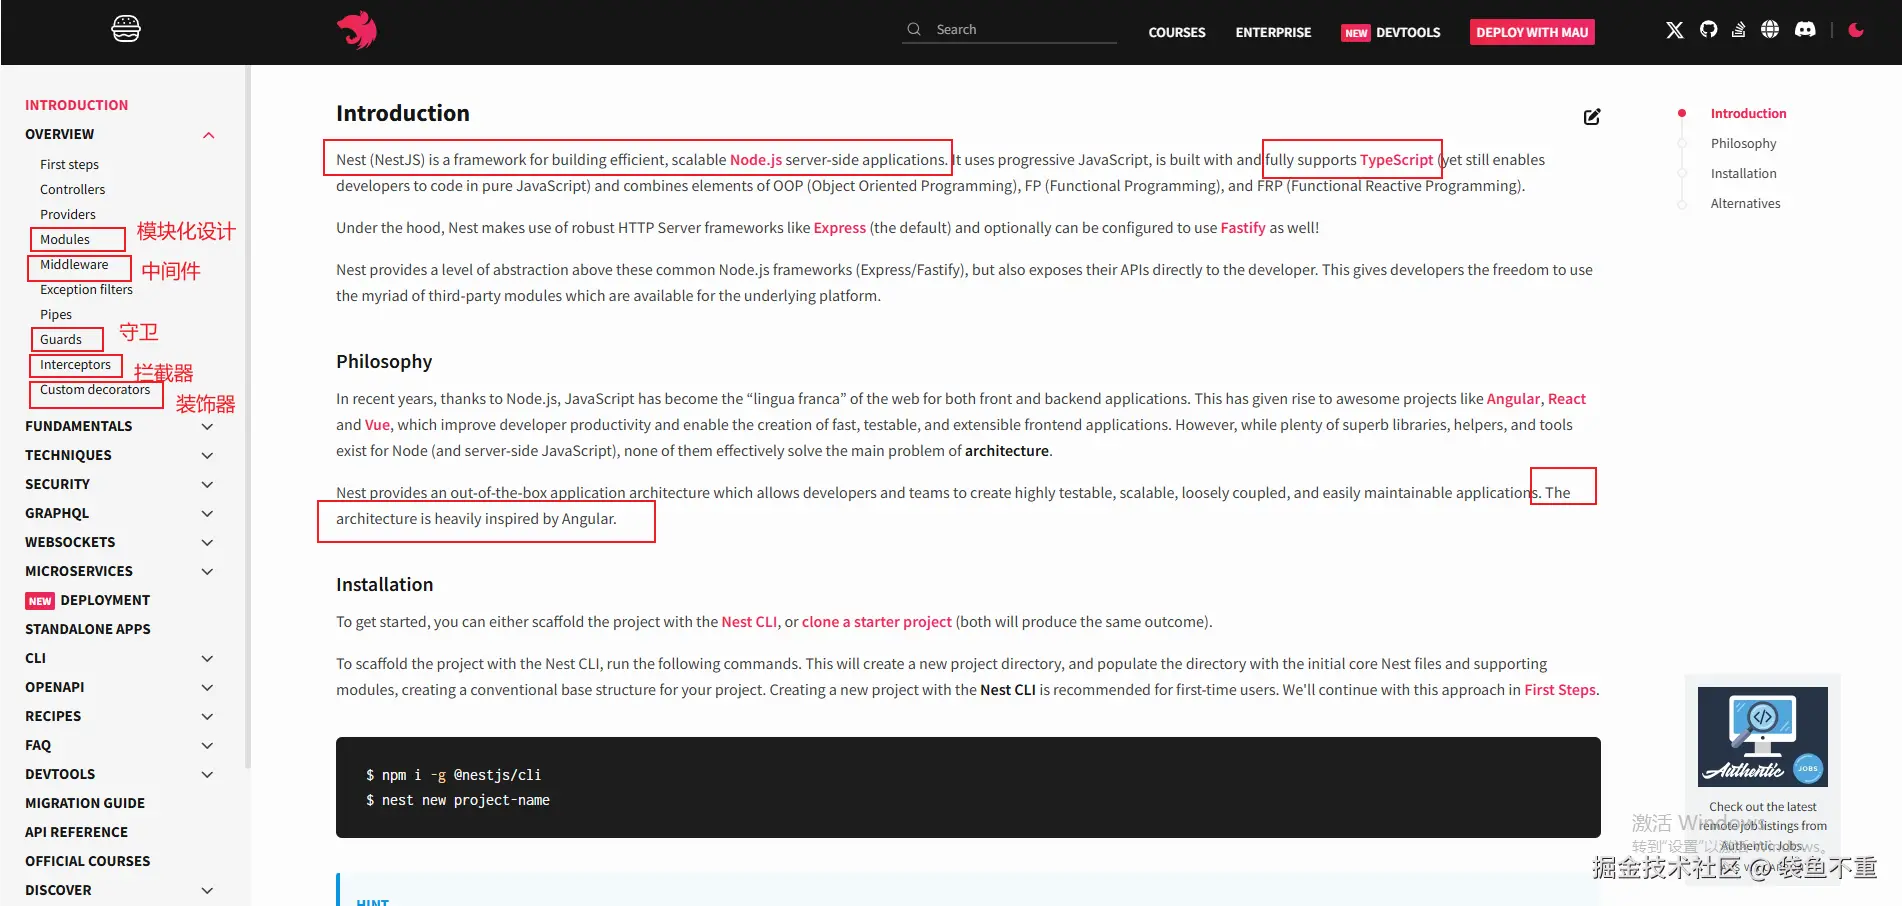
Task: Follow the Fastify link
Action: coord(1243,228)
